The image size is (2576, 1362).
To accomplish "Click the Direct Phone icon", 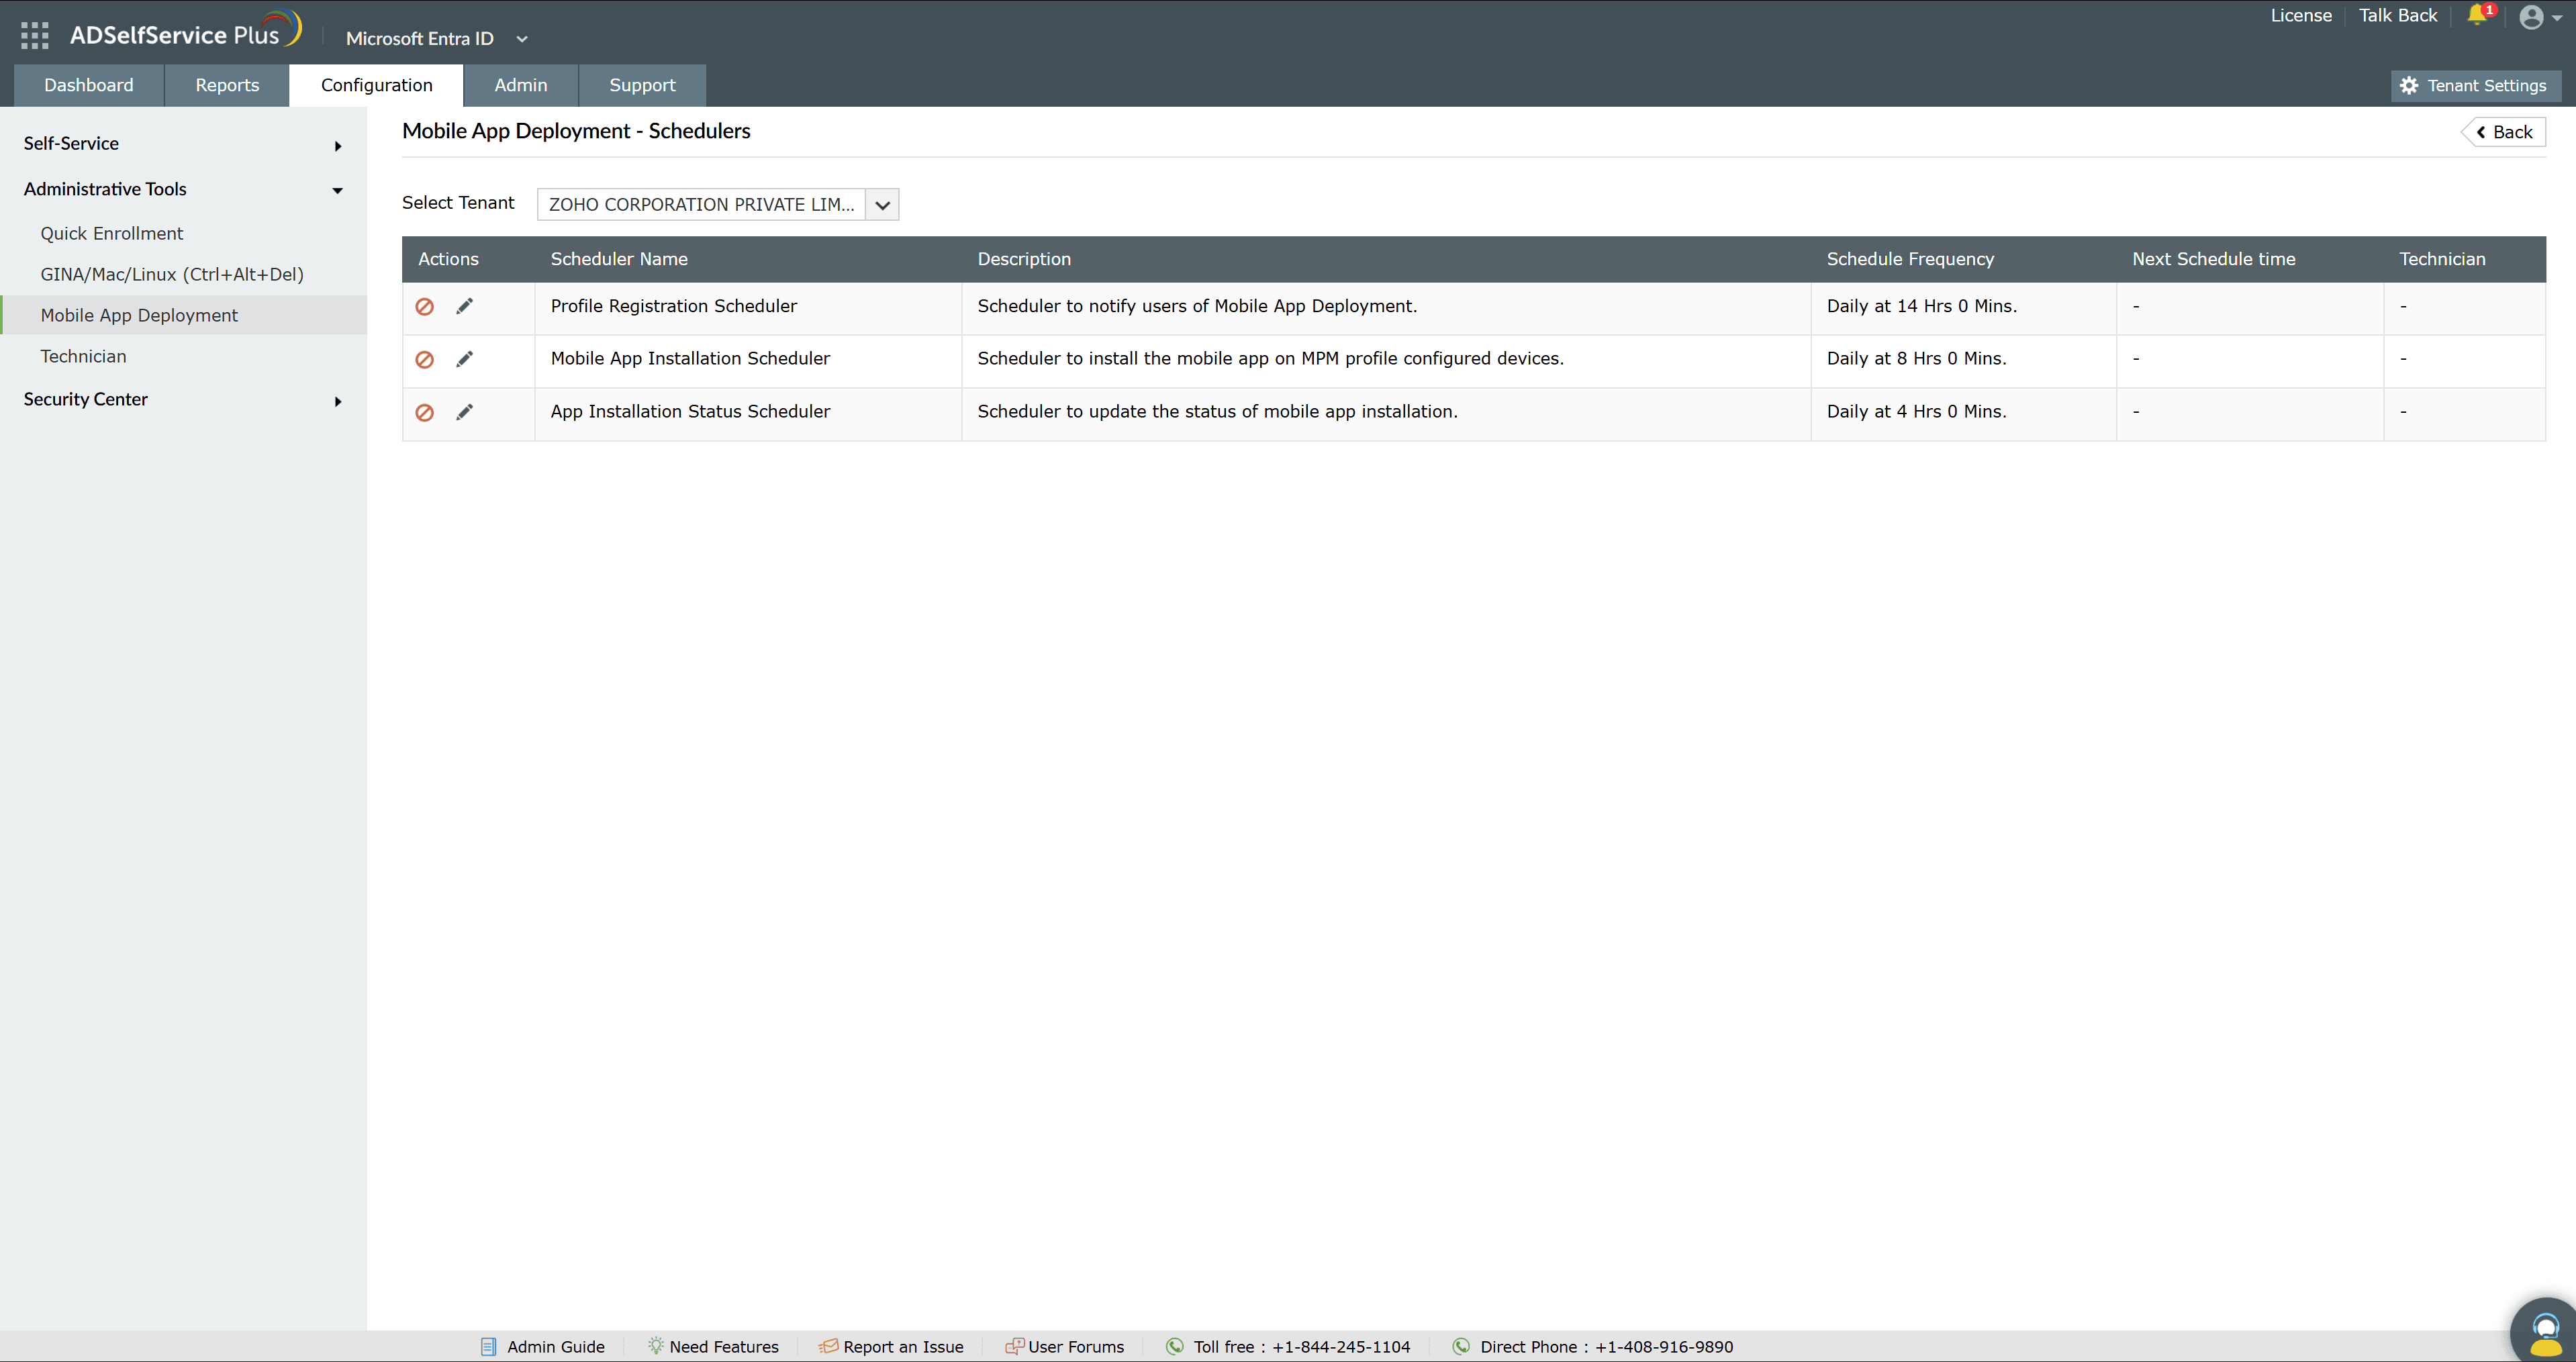I will coord(1461,1346).
